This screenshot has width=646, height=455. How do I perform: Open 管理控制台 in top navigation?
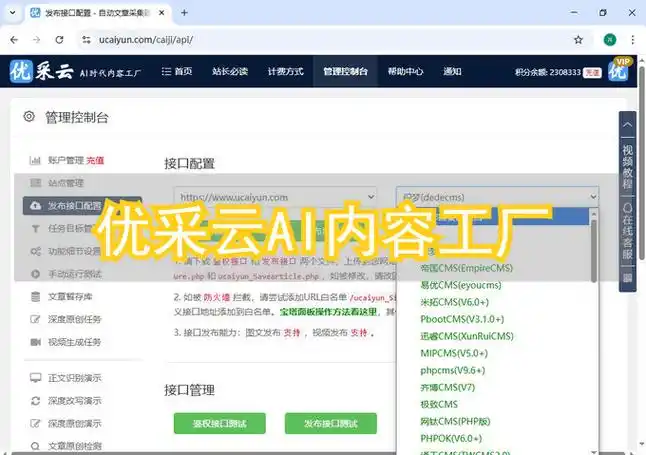[x=345, y=71]
